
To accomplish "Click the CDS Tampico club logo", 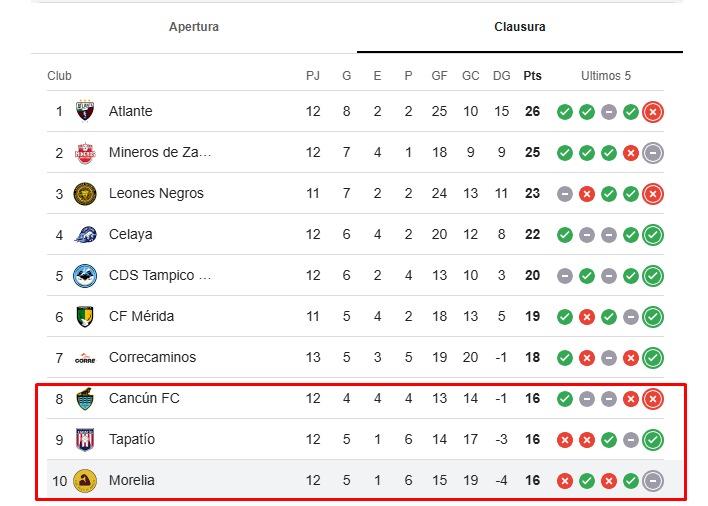I will 85,275.
